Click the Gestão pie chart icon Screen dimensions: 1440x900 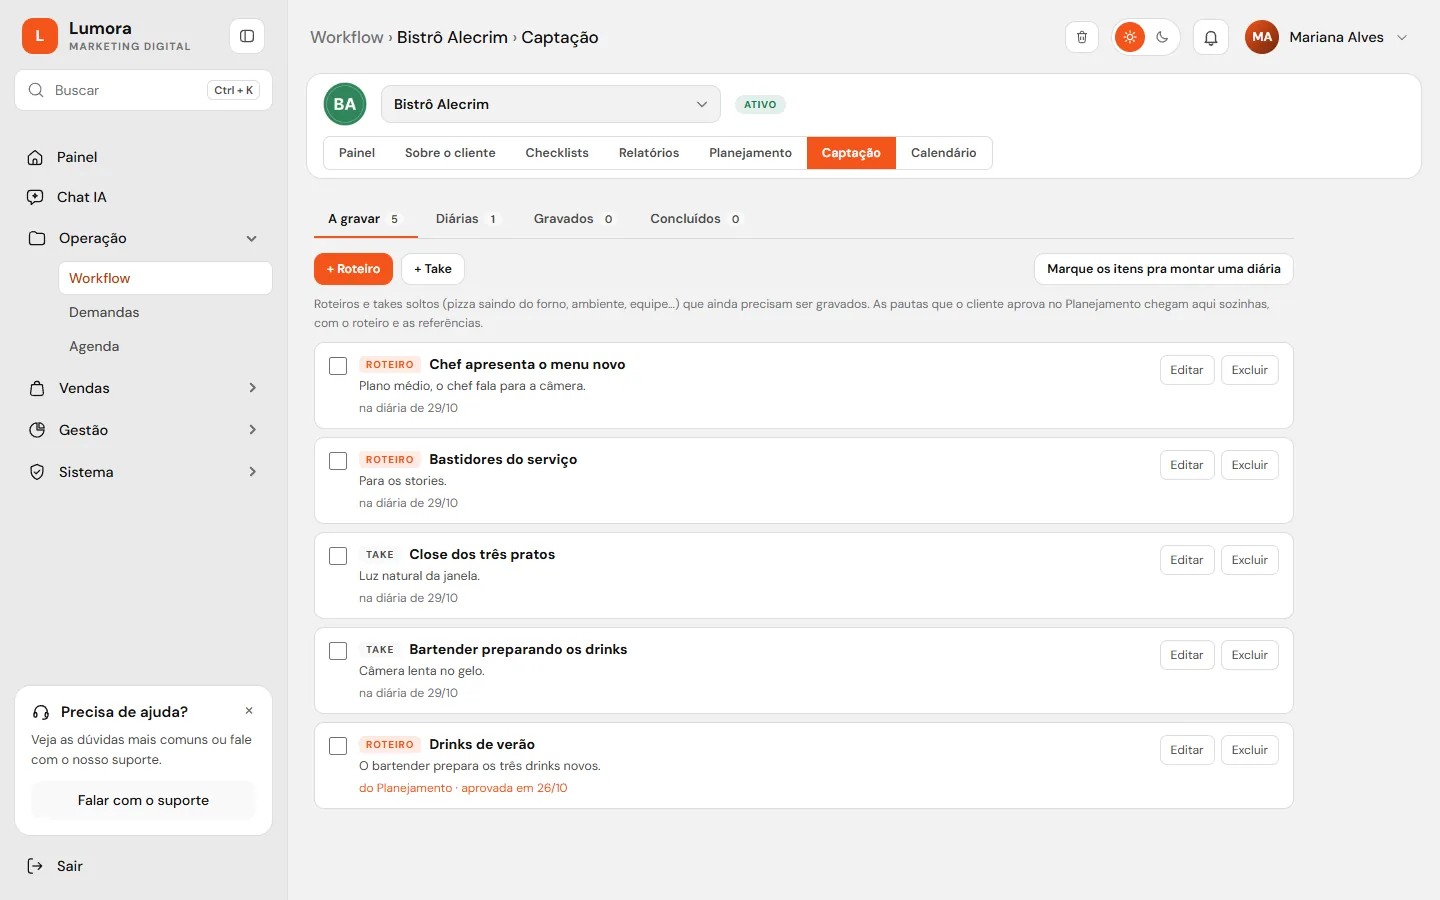[37, 430]
